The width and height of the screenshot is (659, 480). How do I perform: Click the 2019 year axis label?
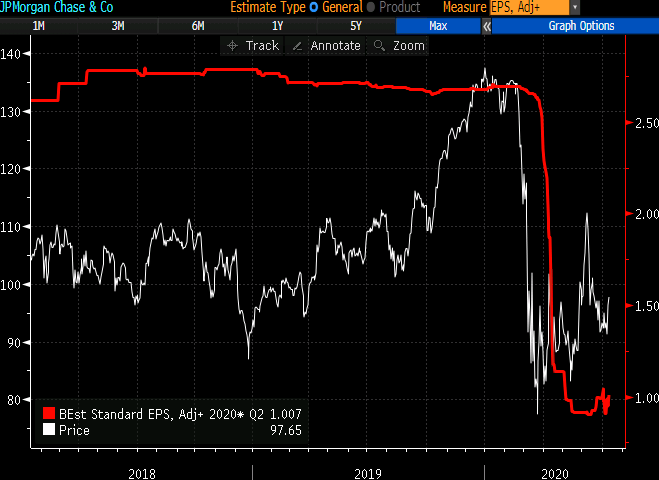[x=368, y=474]
